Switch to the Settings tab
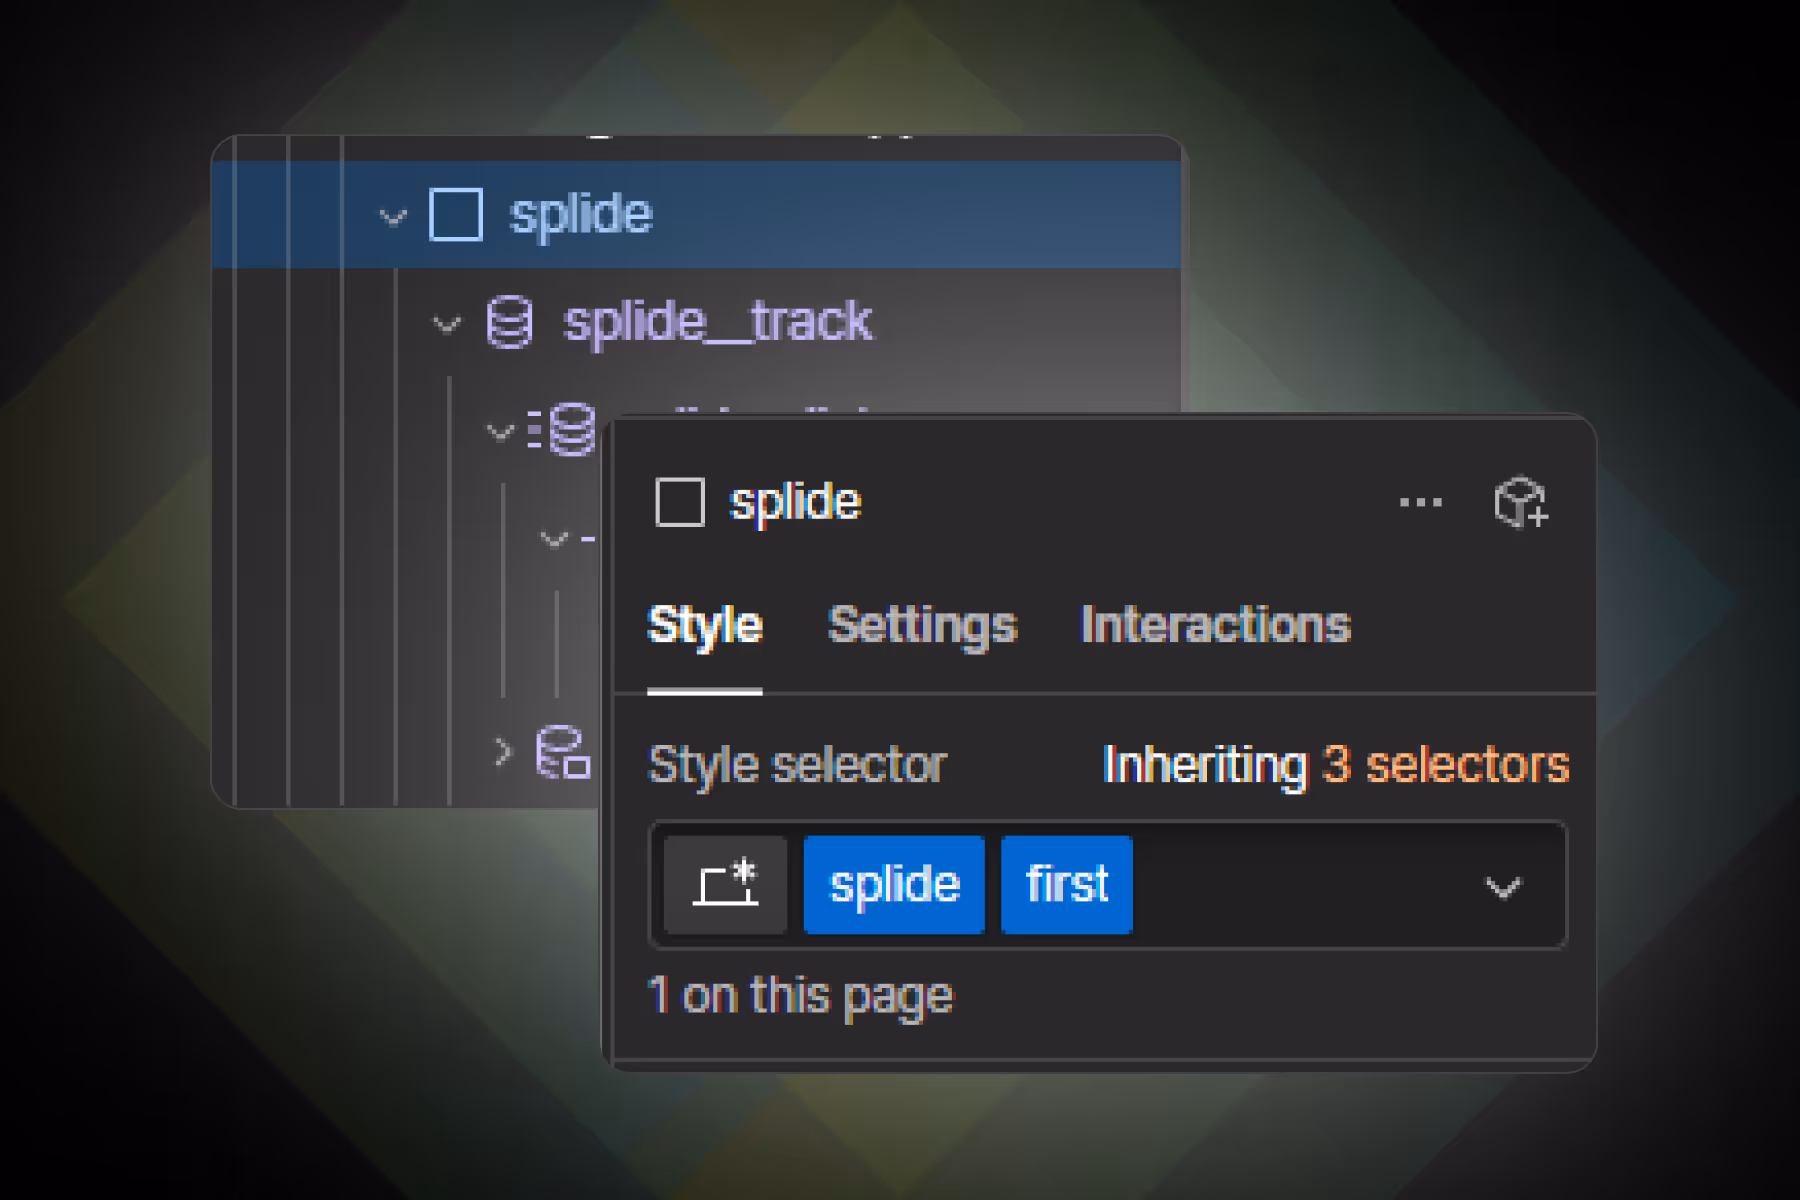This screenshot has width=1800, height=1200. 922,627
